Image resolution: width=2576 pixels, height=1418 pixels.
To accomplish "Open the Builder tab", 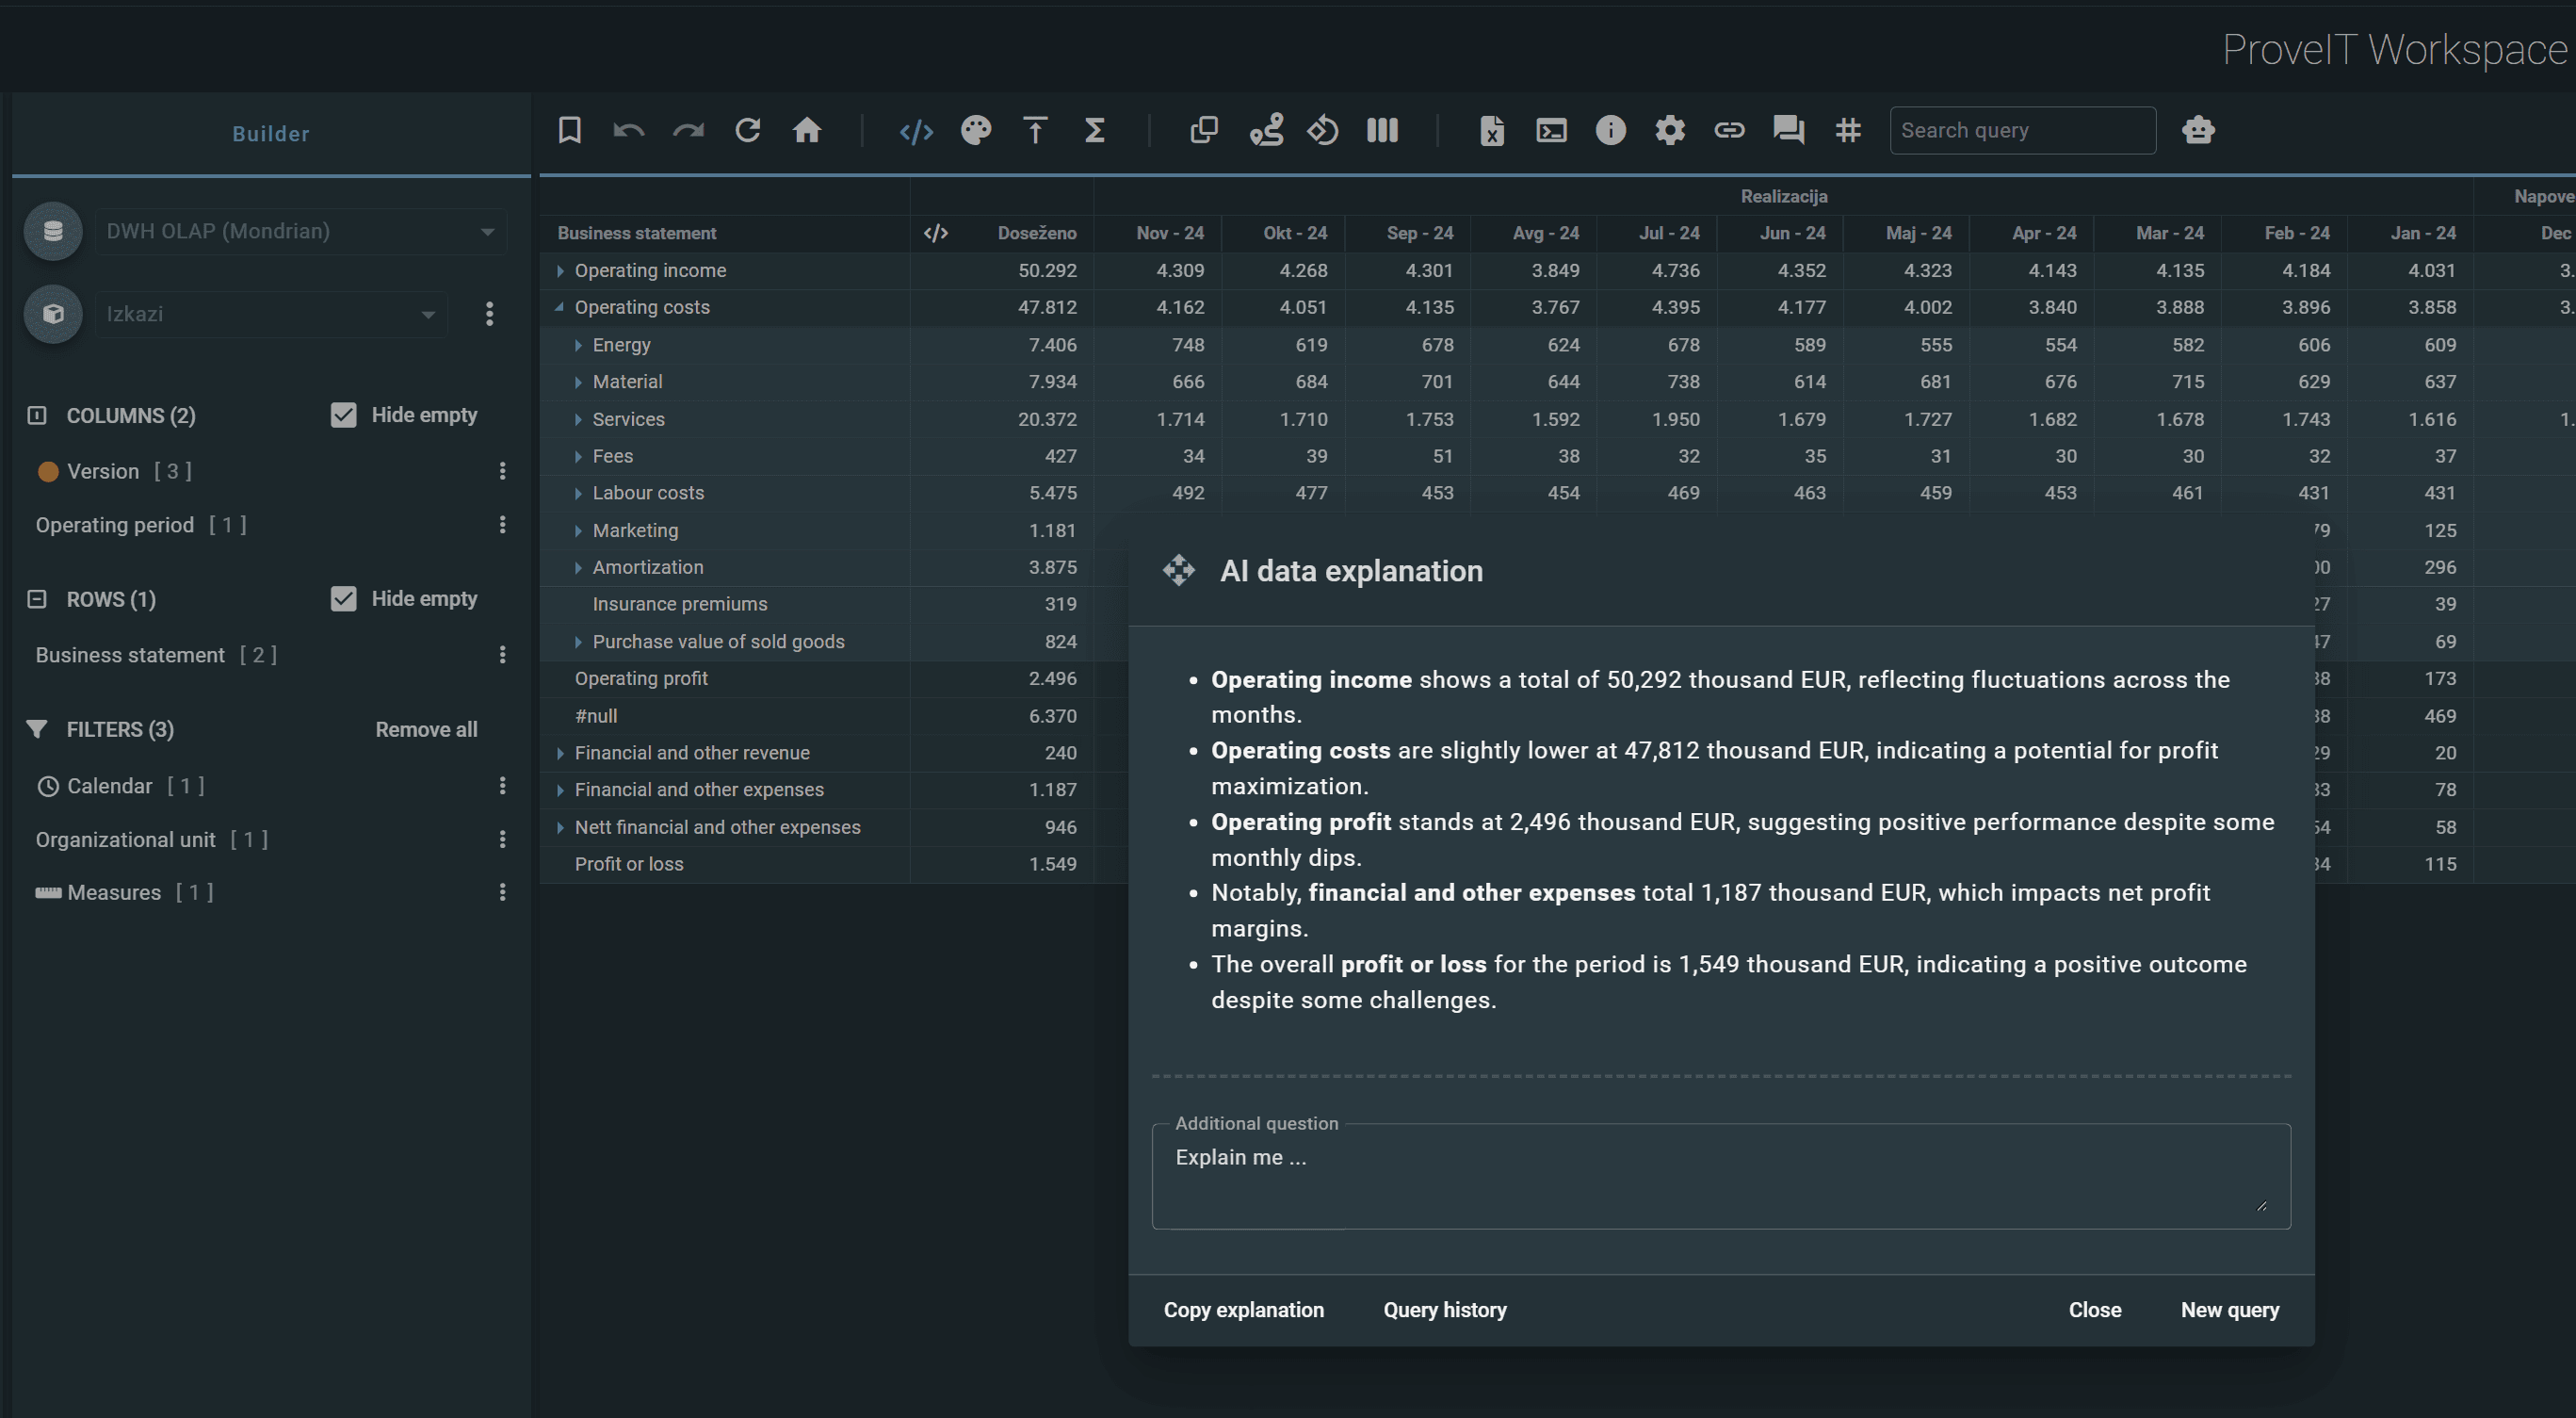I will tap(270, 134).
